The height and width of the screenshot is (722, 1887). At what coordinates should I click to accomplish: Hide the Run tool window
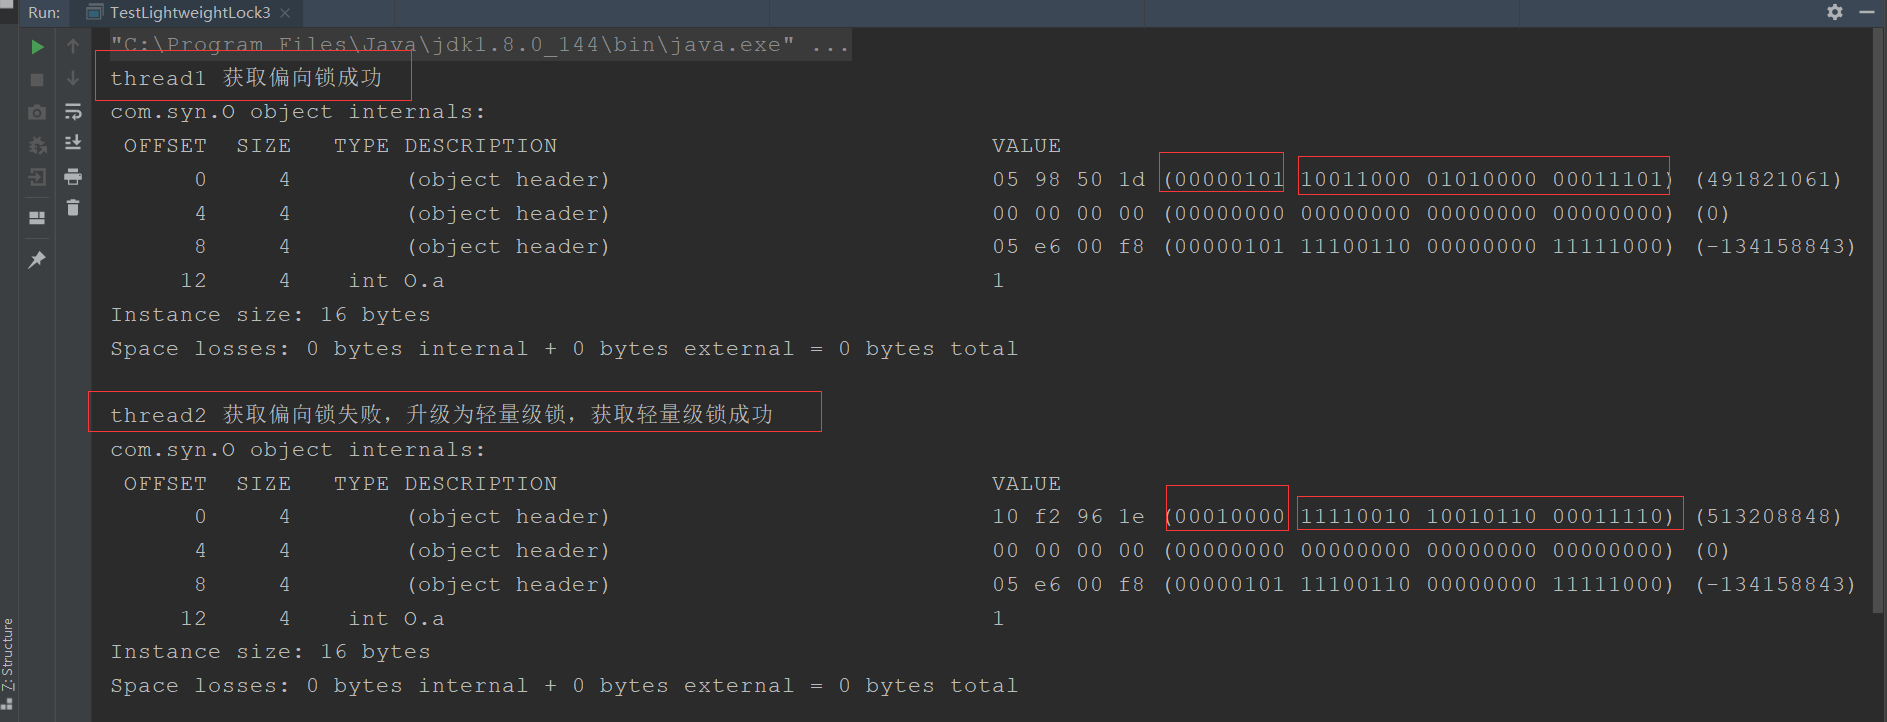click(x=1866, y=12)
